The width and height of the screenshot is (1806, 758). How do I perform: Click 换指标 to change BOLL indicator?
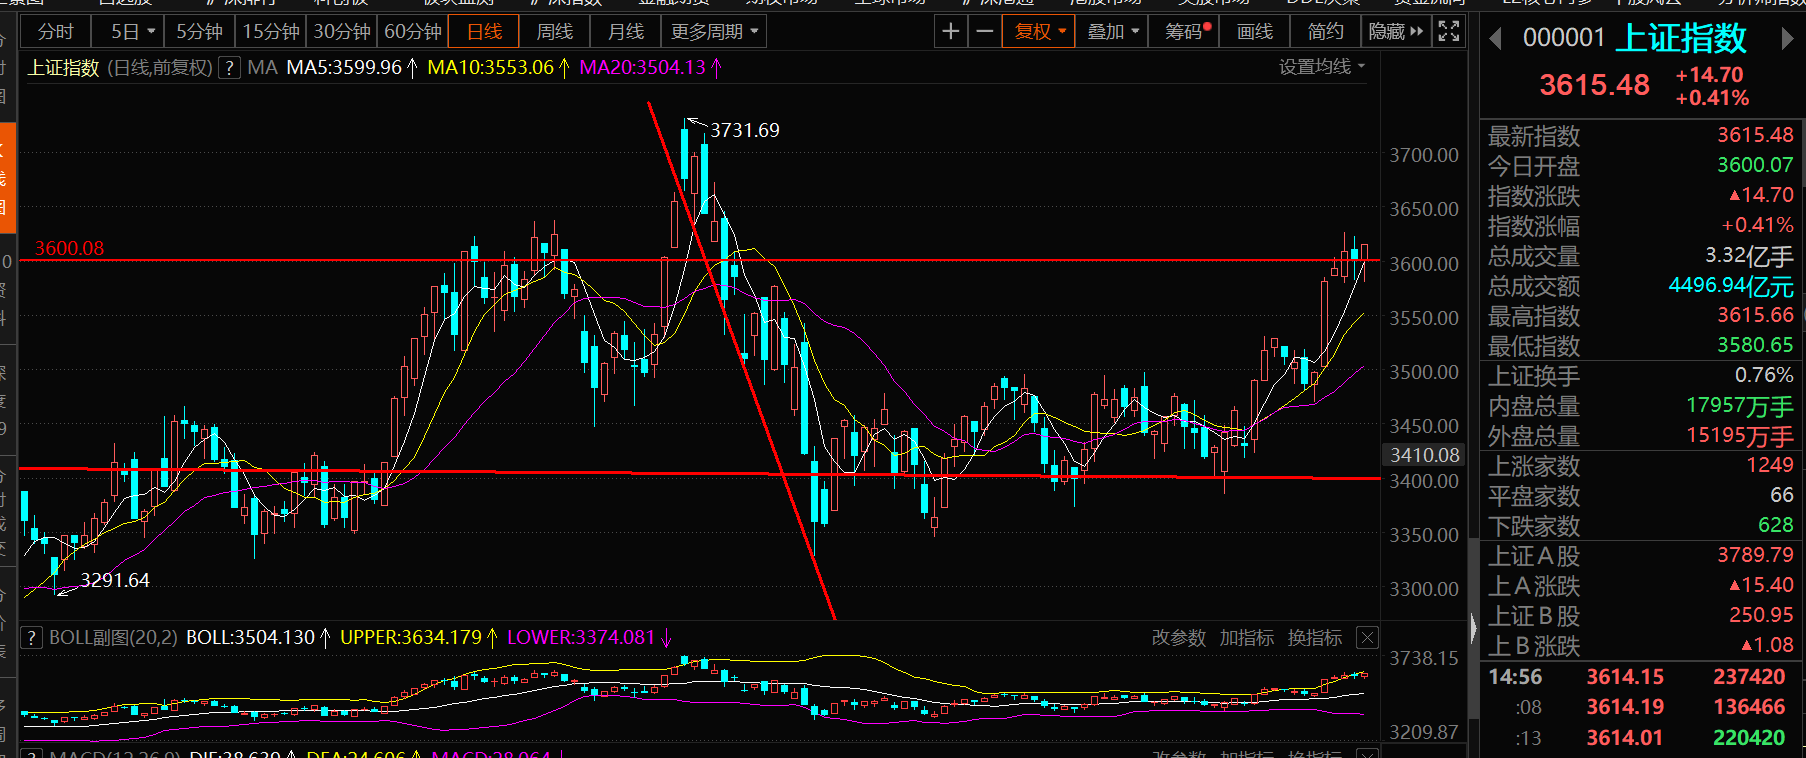[1314, 638]
